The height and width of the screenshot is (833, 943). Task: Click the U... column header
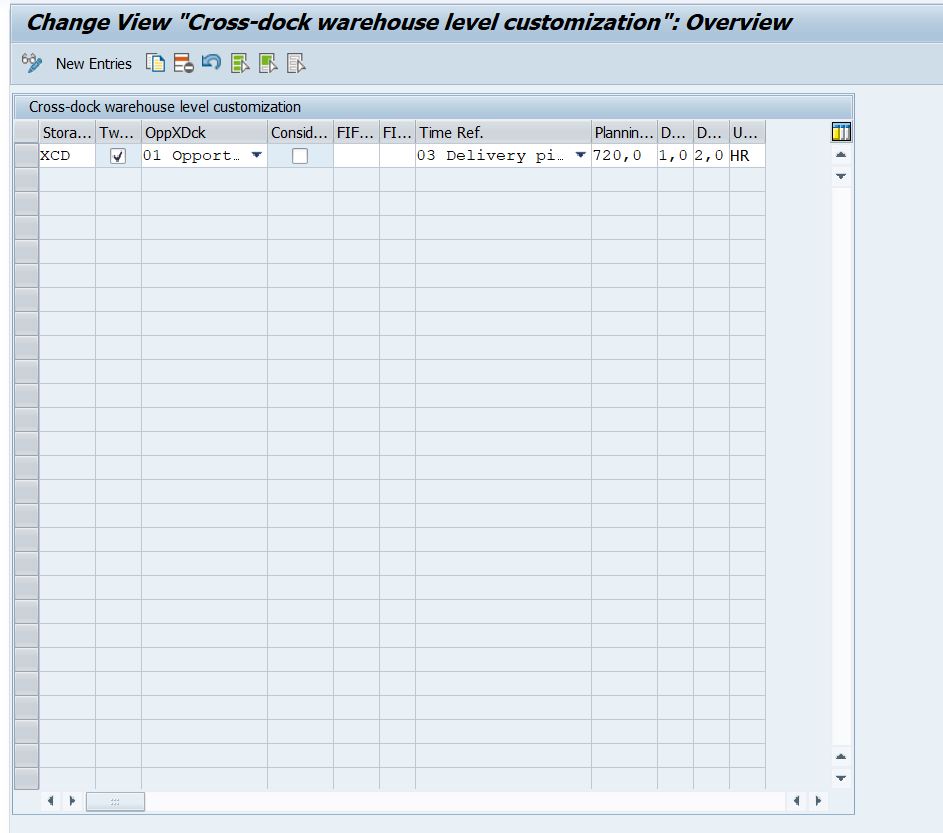[747, 132]
